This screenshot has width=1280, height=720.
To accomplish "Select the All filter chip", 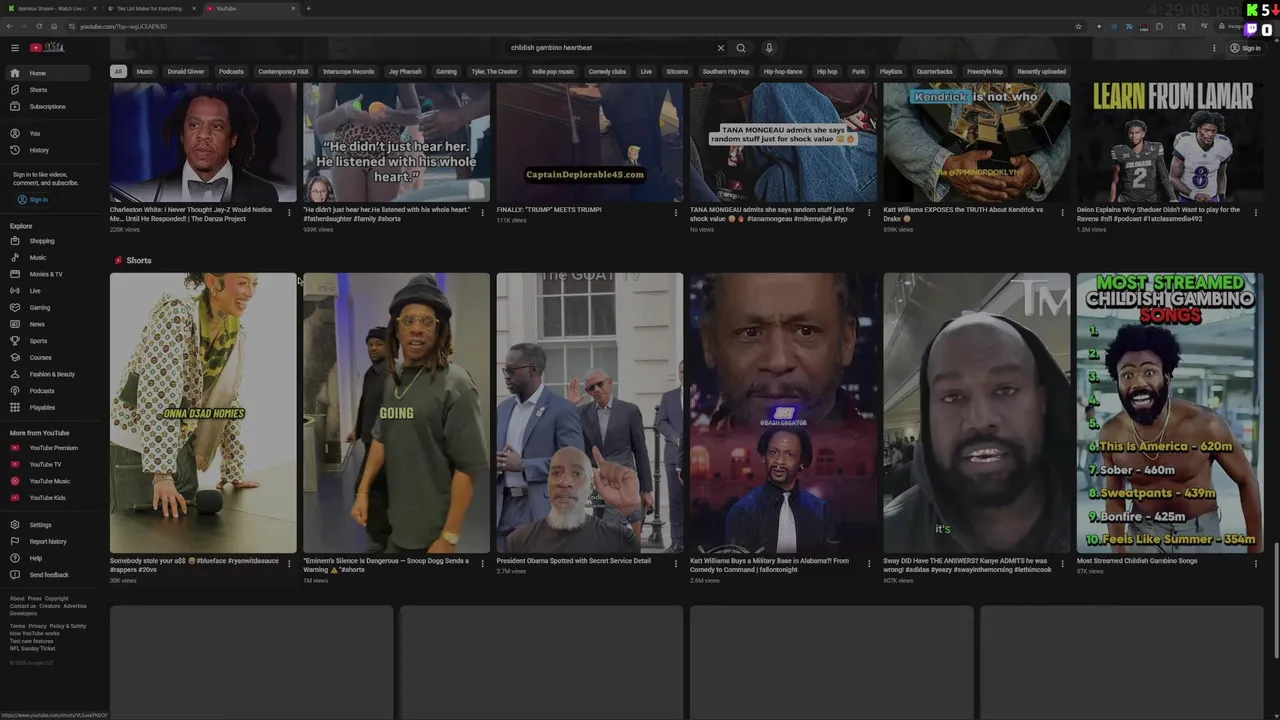I will [x=118, y=72].
